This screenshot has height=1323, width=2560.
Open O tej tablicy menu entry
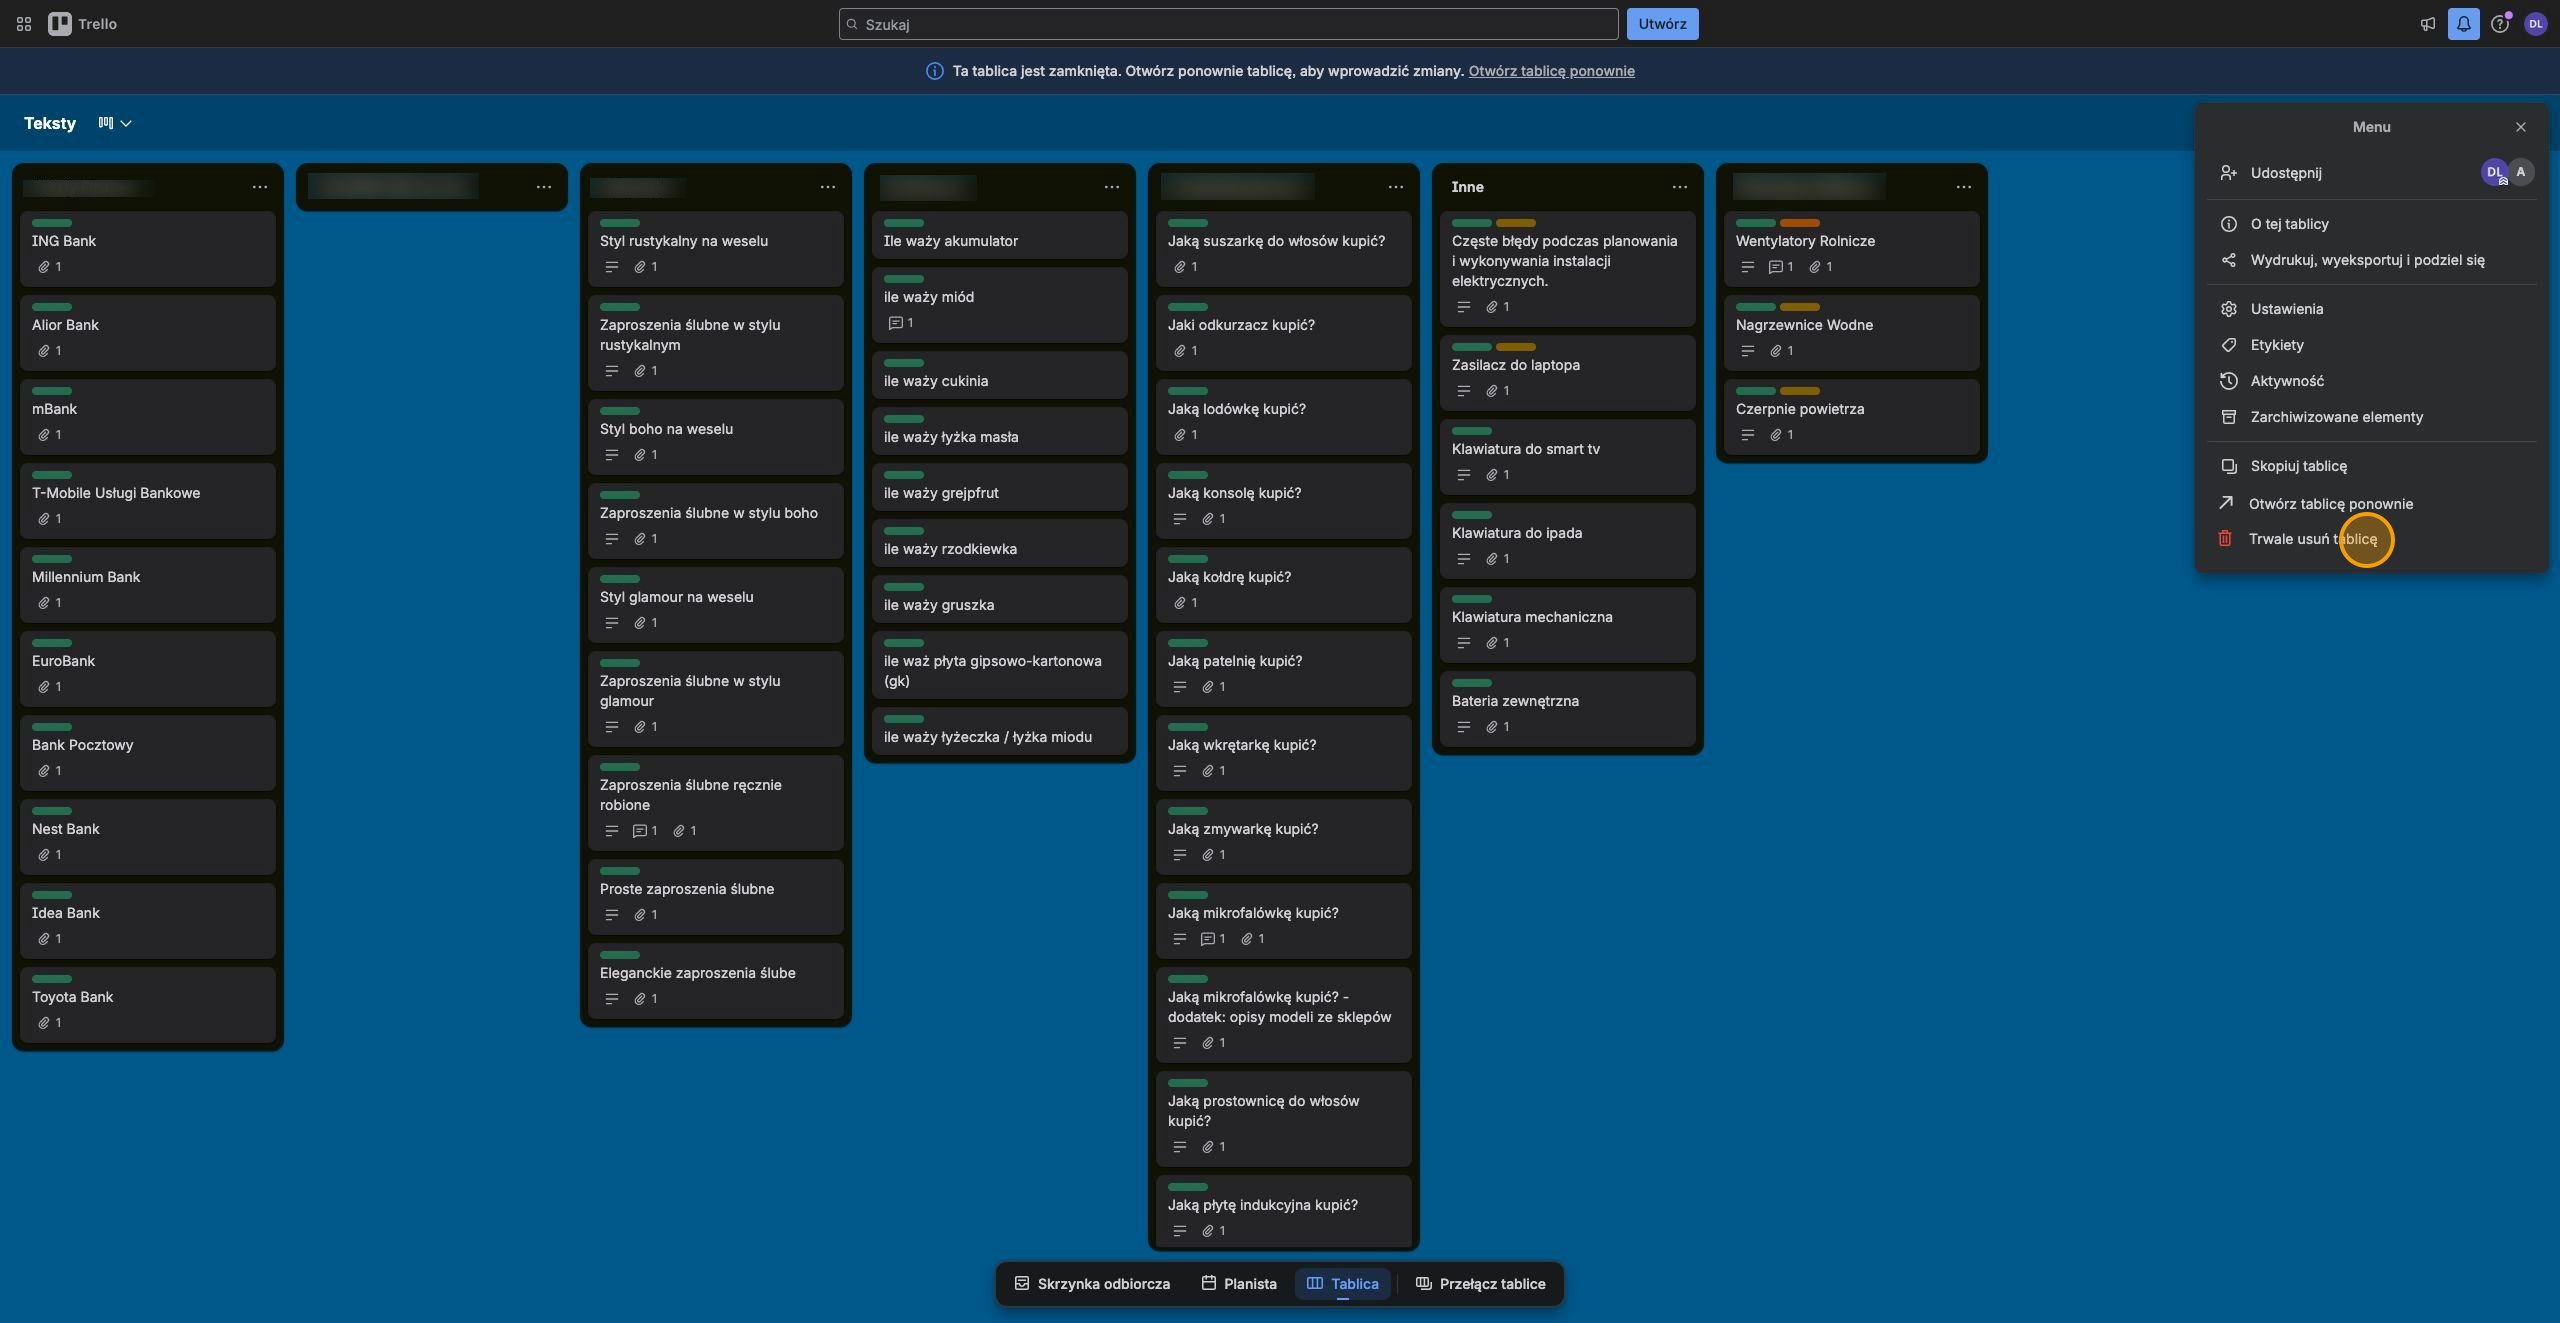pos(2371,224)
